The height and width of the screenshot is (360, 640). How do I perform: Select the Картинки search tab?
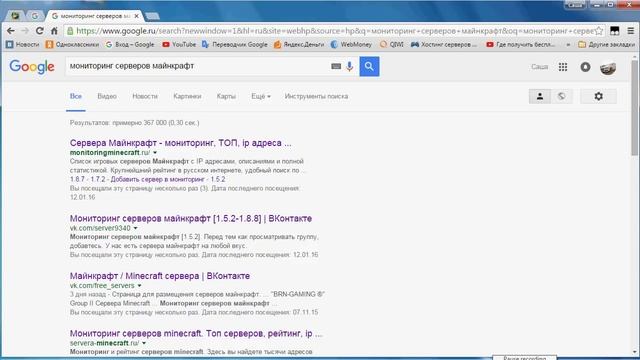coord(187,96)
